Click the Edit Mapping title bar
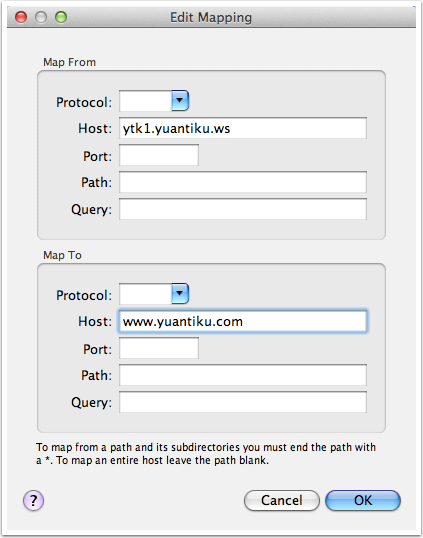423x538 pixels. 211,17
